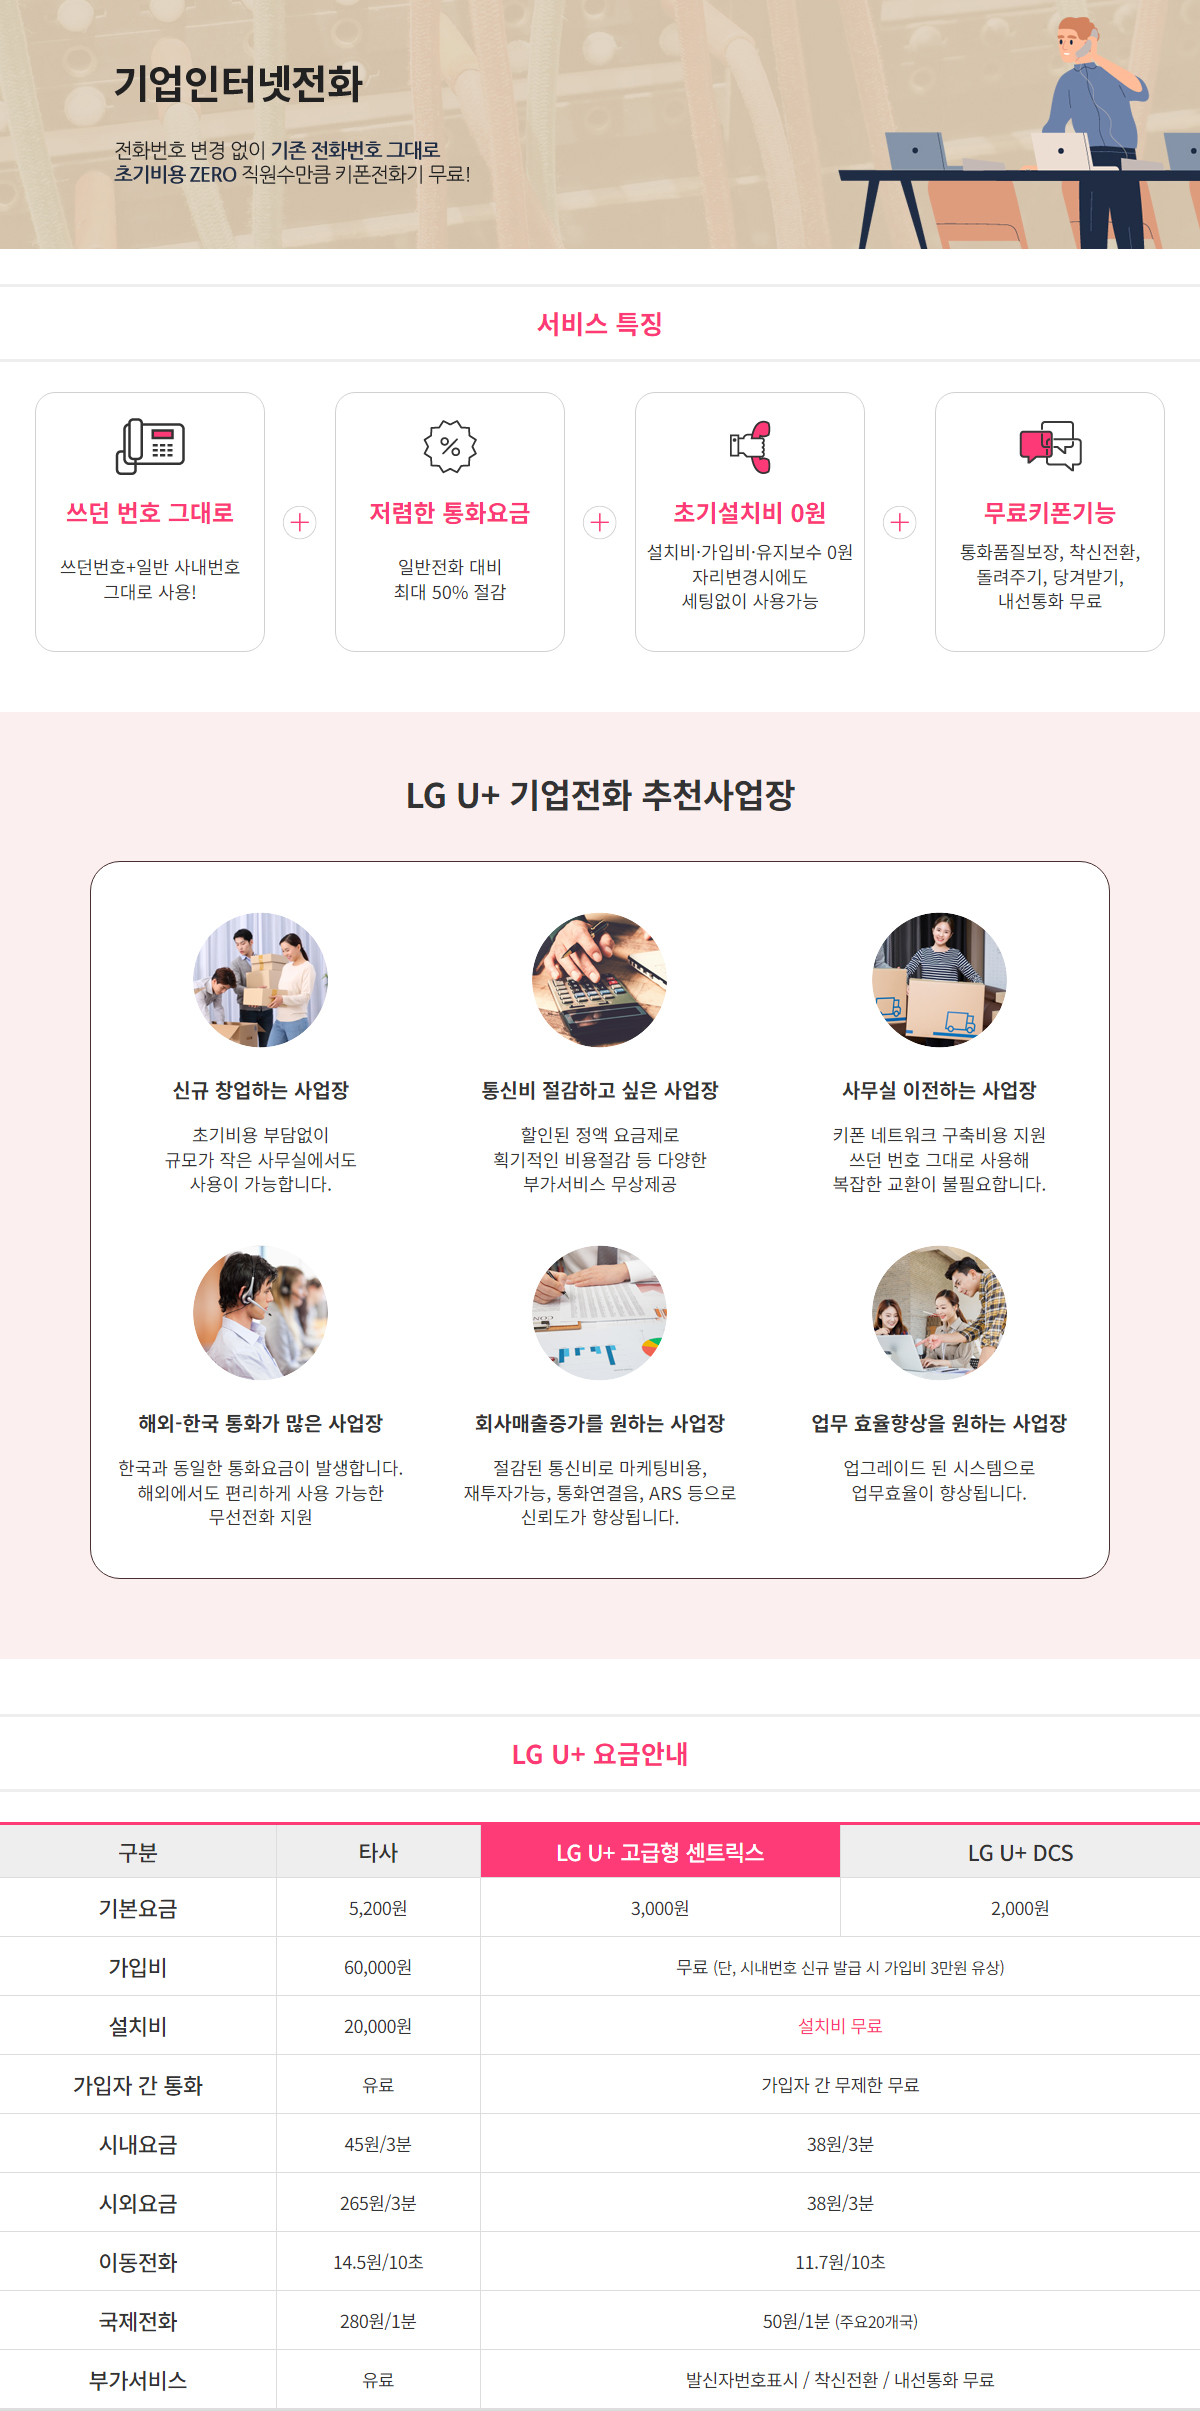Click the plus icon before 무료키폰기능 card

click(x=900, y=522)
